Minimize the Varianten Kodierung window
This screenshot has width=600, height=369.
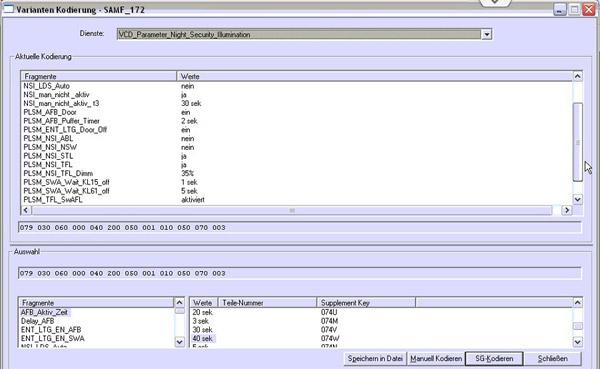pos(559,9)
